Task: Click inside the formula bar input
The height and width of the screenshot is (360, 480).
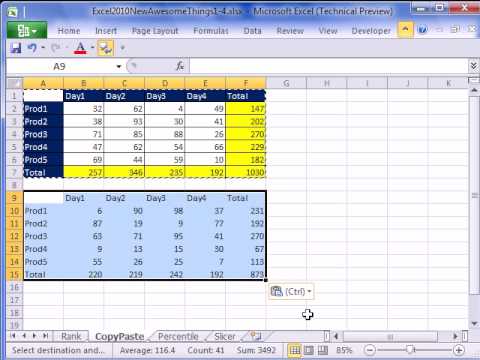Action: (x=328, y=66)
